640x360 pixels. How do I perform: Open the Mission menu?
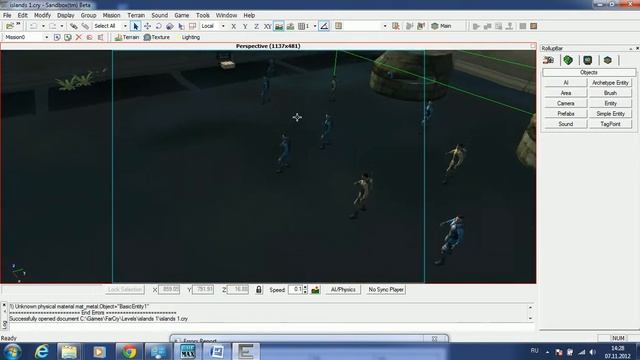(x=111, y=15)
